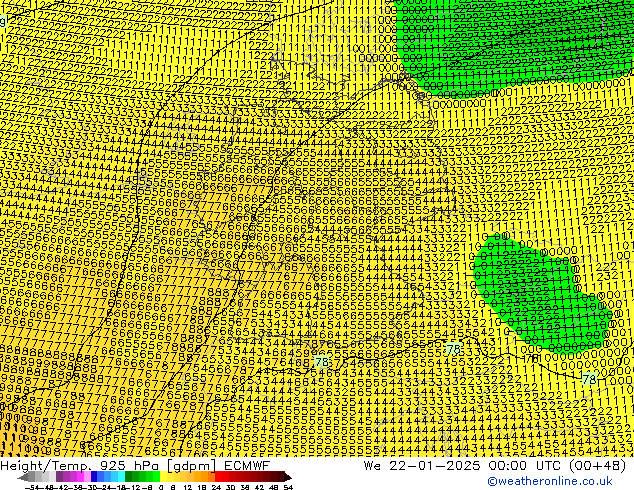Pick the dark purple legend swatch
Image resolution: width=634 pixels, height=490 pixels.
59,478
